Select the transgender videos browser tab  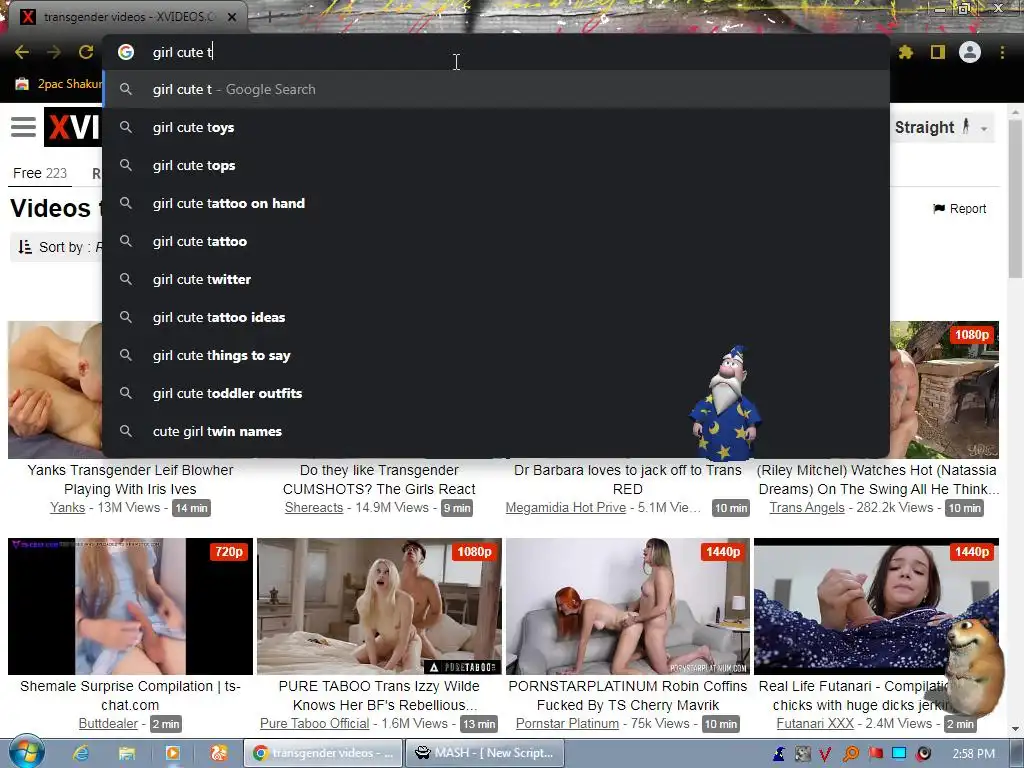tap(129, 17)
